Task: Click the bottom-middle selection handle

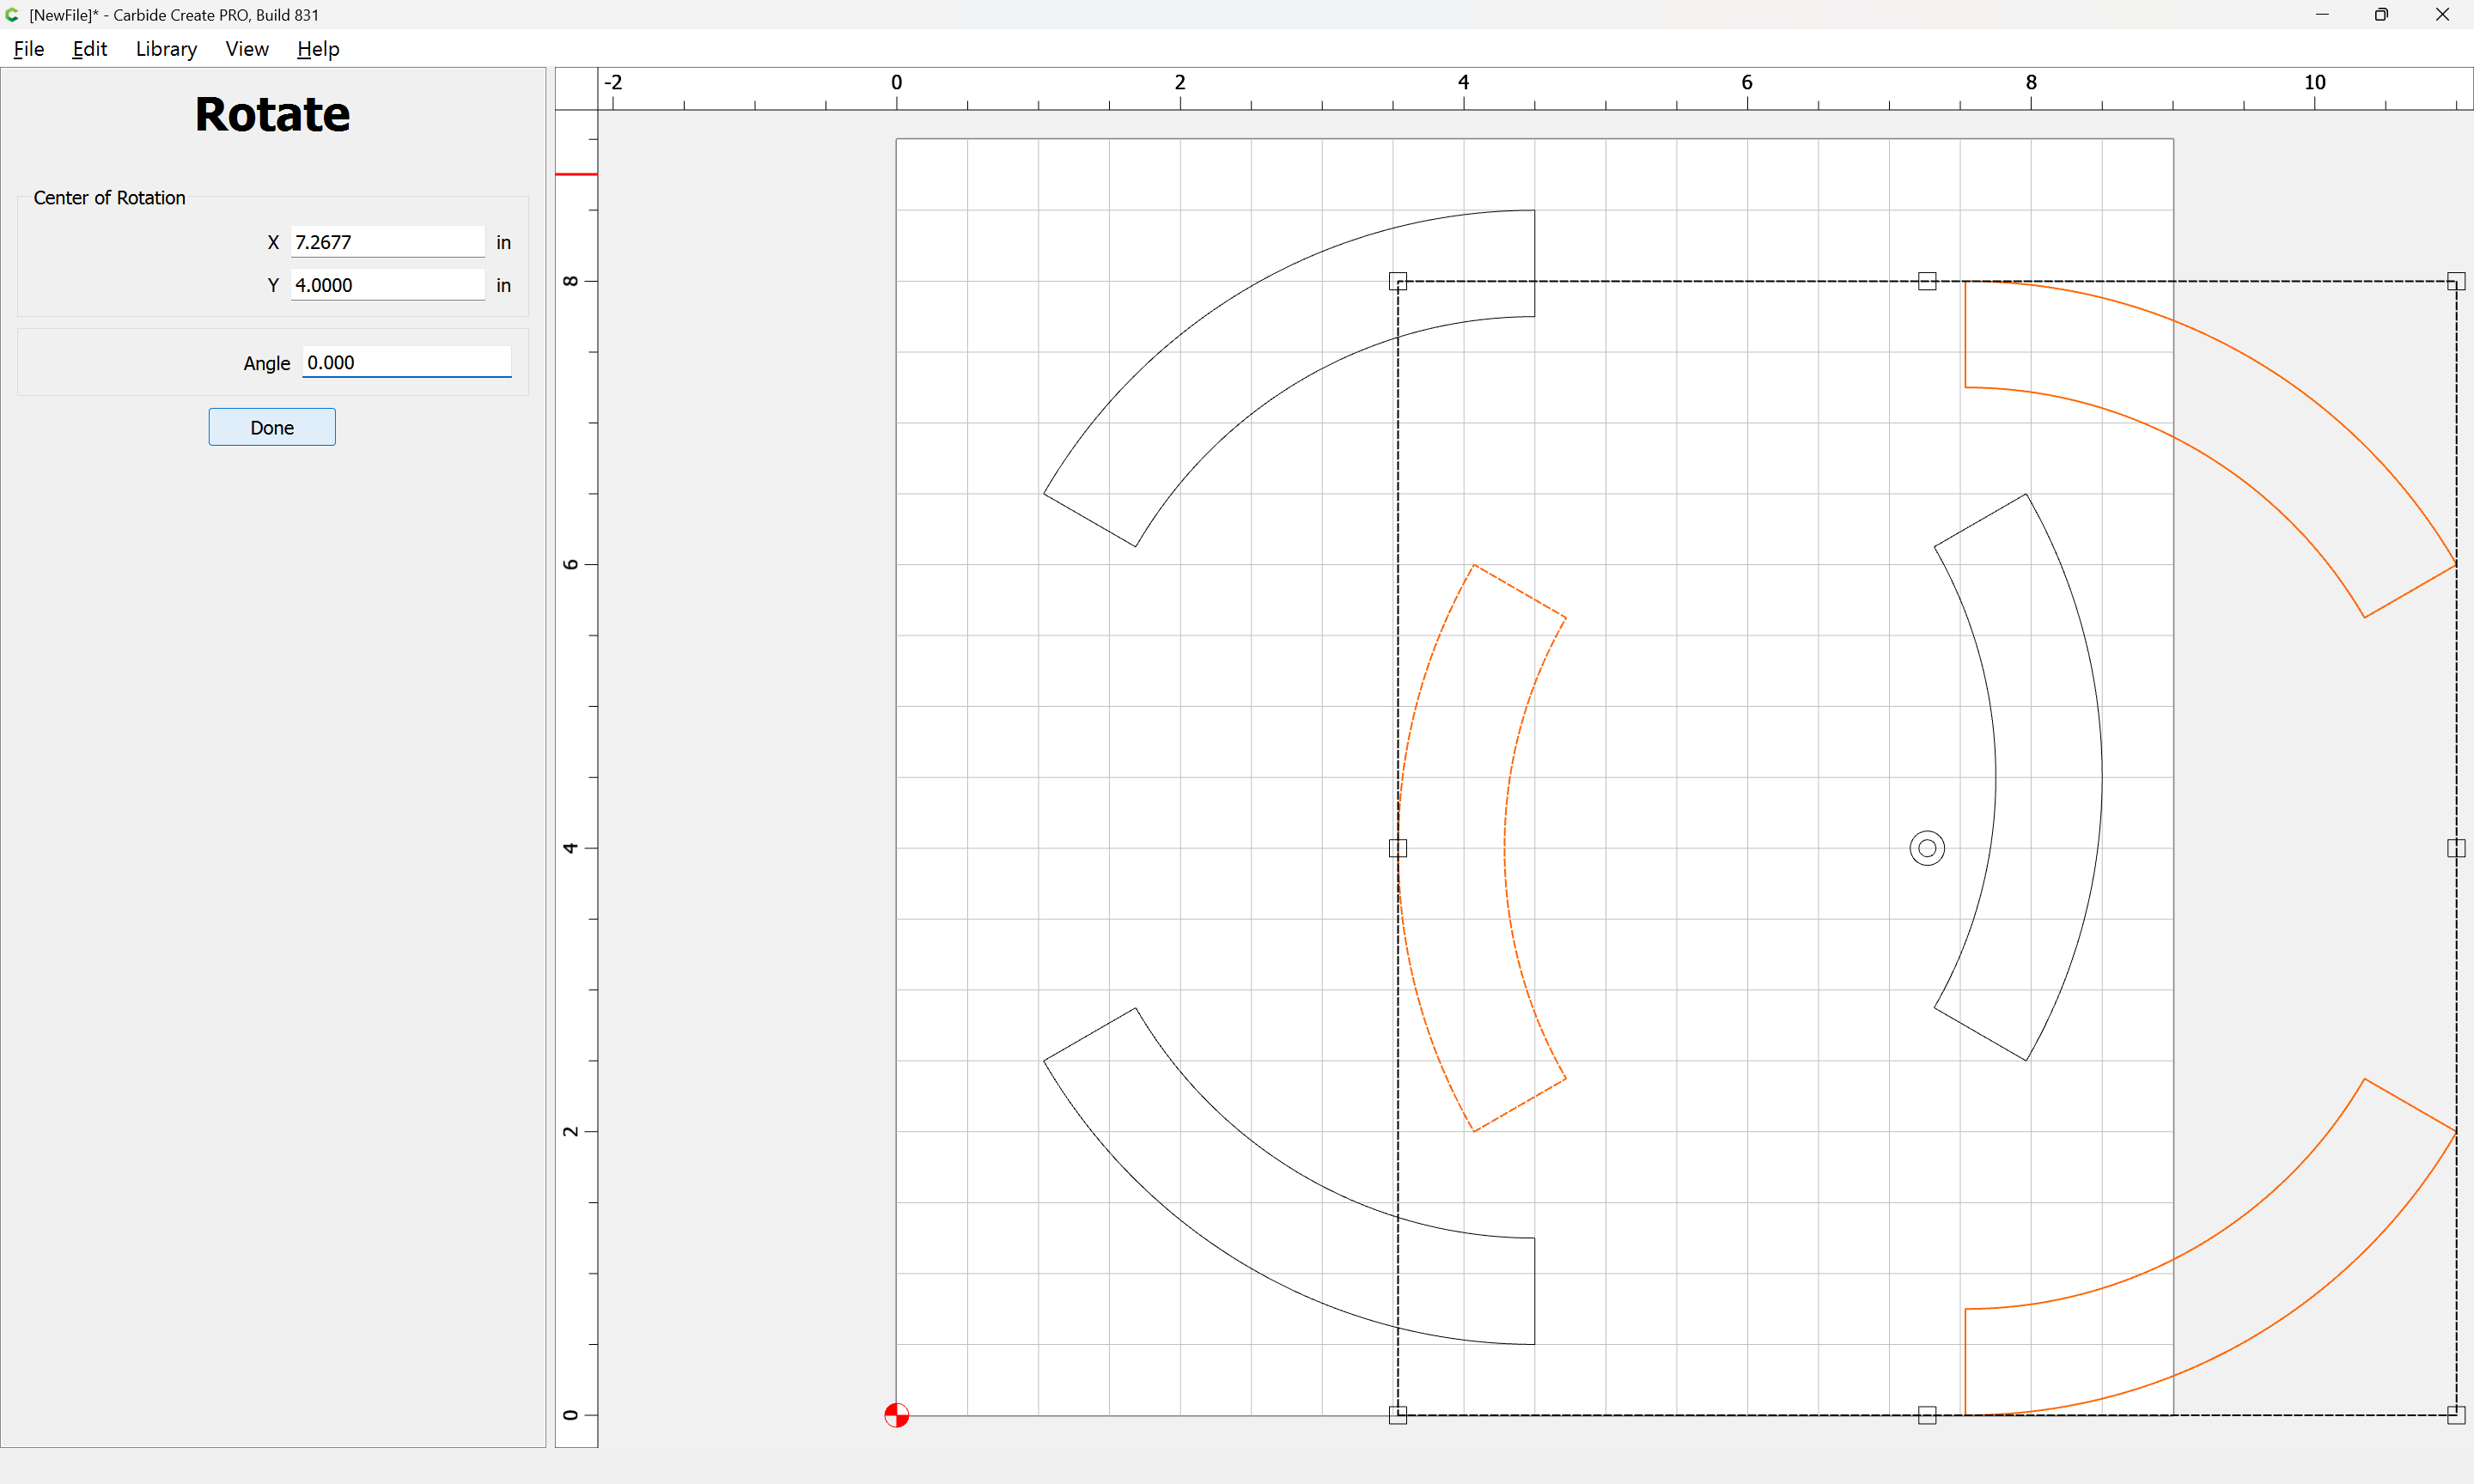Action: pos(1927,1415)
